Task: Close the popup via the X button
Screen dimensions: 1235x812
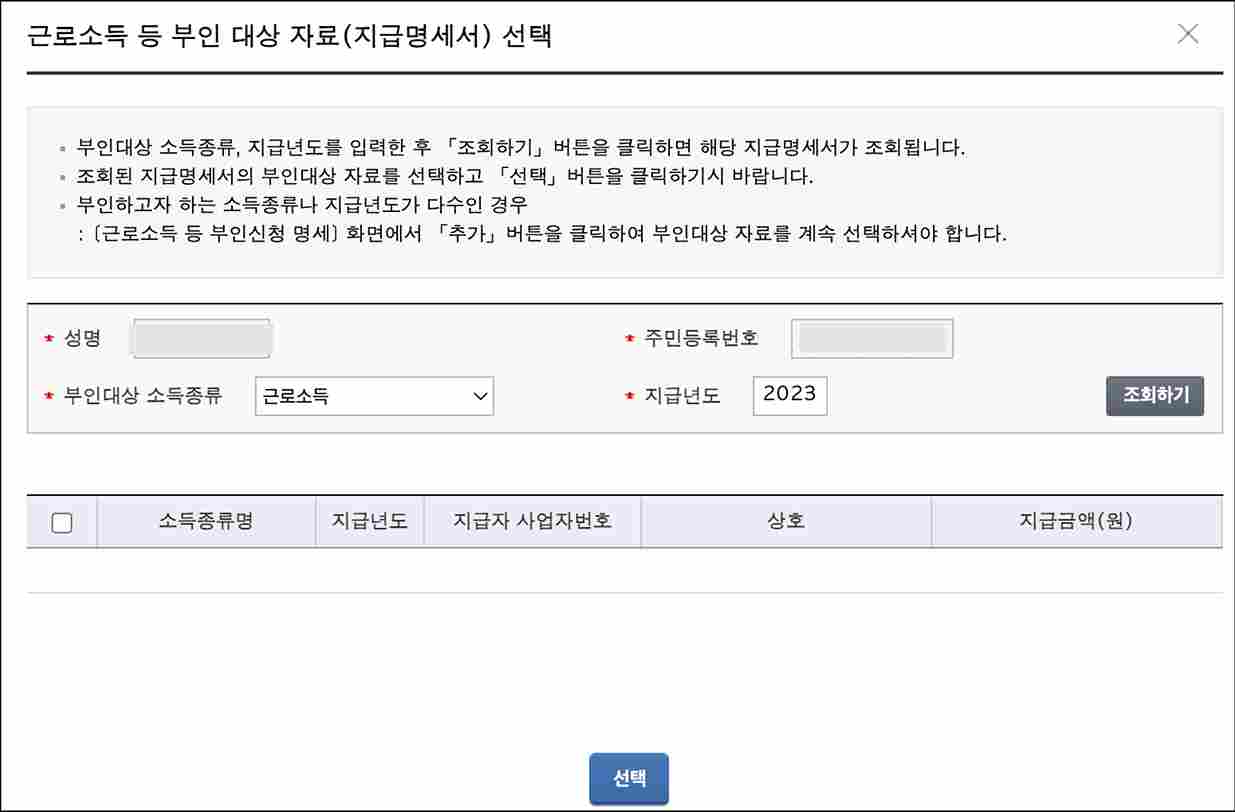Action: 1188,34
